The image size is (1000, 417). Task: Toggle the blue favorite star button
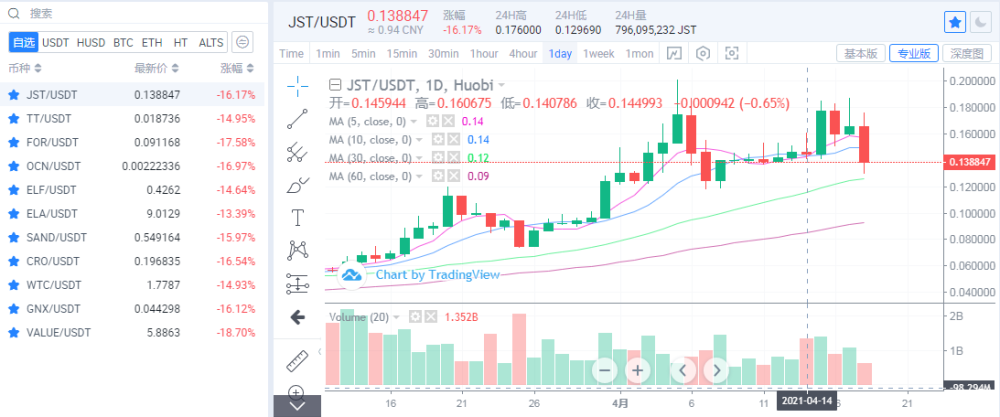[x=955, y=23]
